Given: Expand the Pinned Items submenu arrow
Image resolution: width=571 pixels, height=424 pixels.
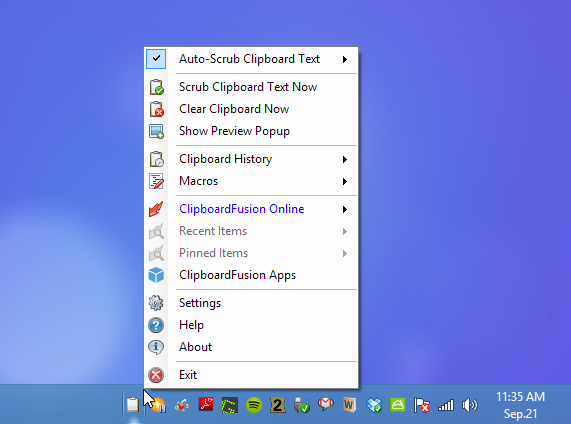Looking at the screenshot, I should point(344,253).
